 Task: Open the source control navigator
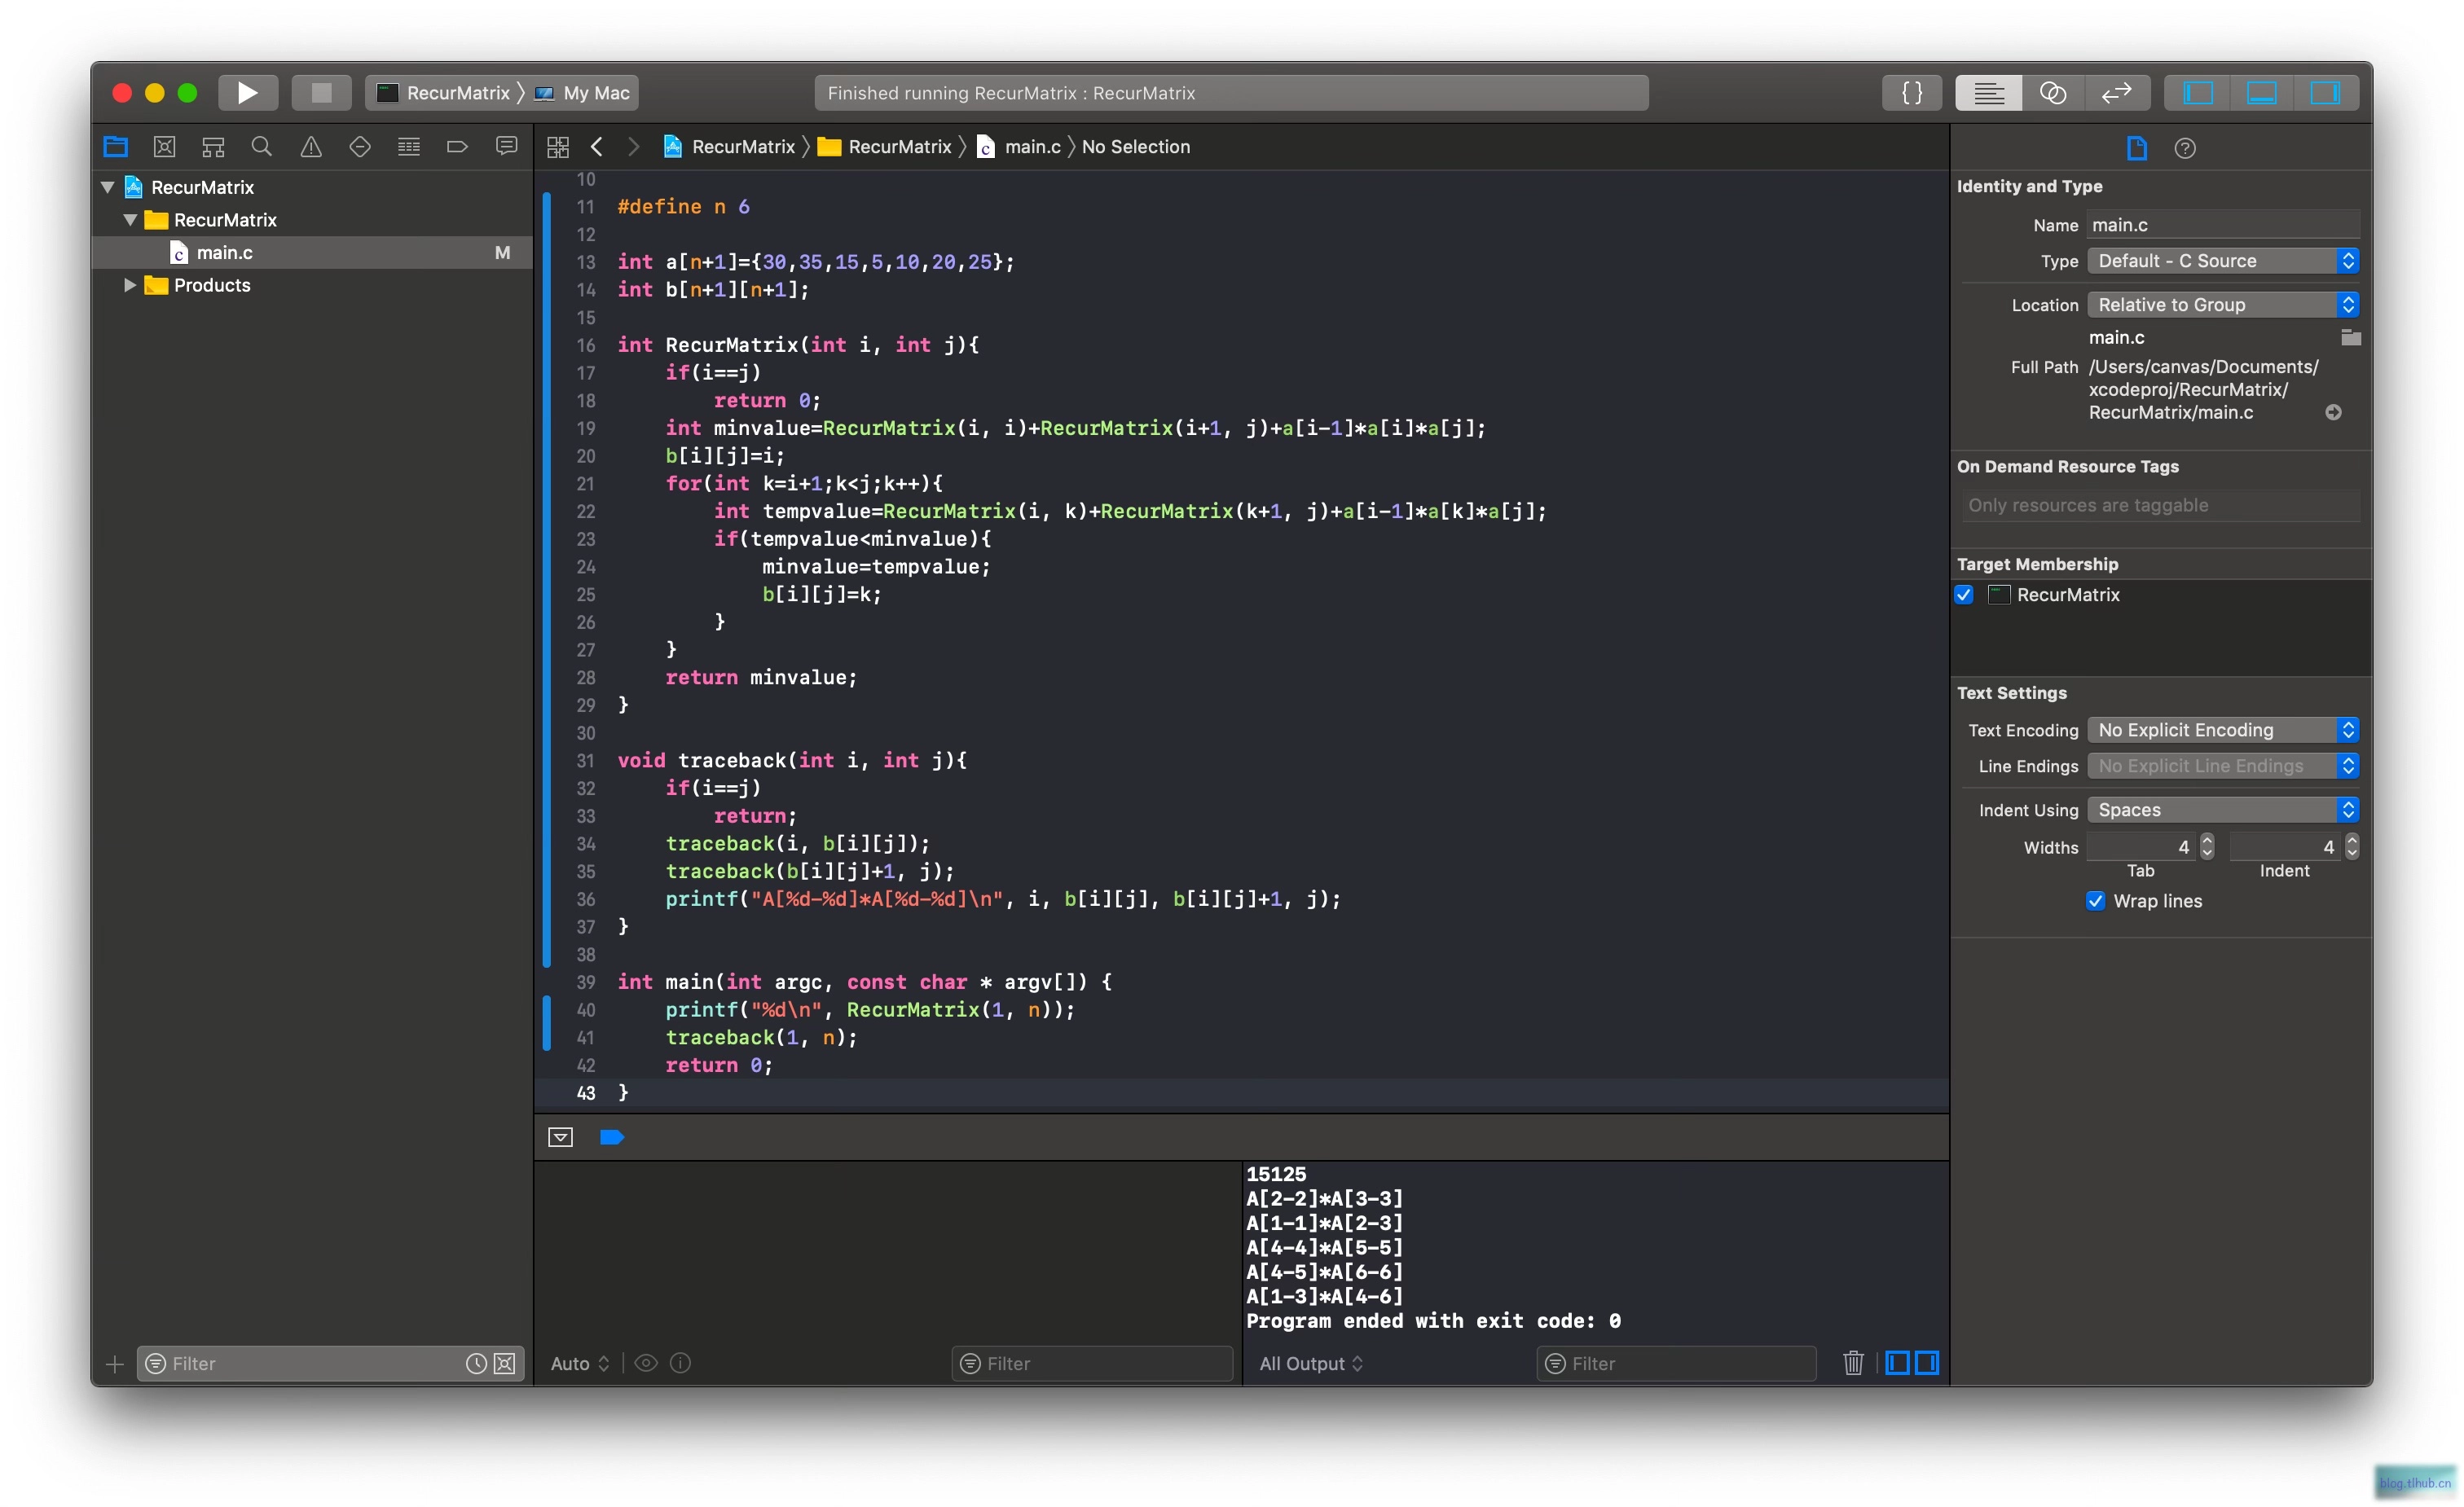pos(165,147)
